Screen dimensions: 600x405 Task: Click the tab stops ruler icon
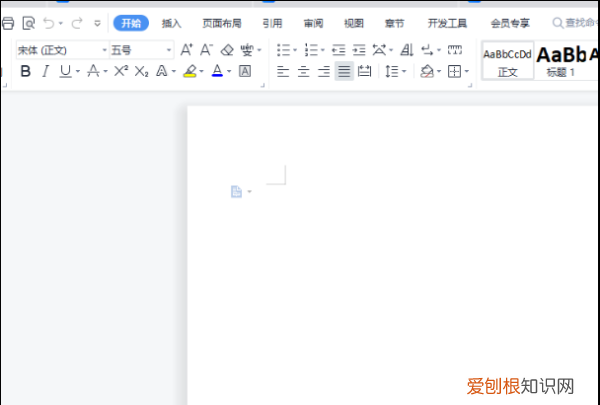455,50
